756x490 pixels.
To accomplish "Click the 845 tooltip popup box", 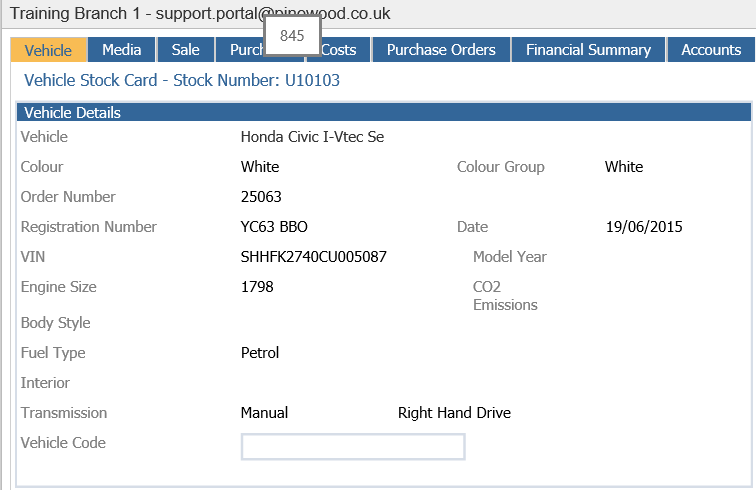I will coord(292,36).
